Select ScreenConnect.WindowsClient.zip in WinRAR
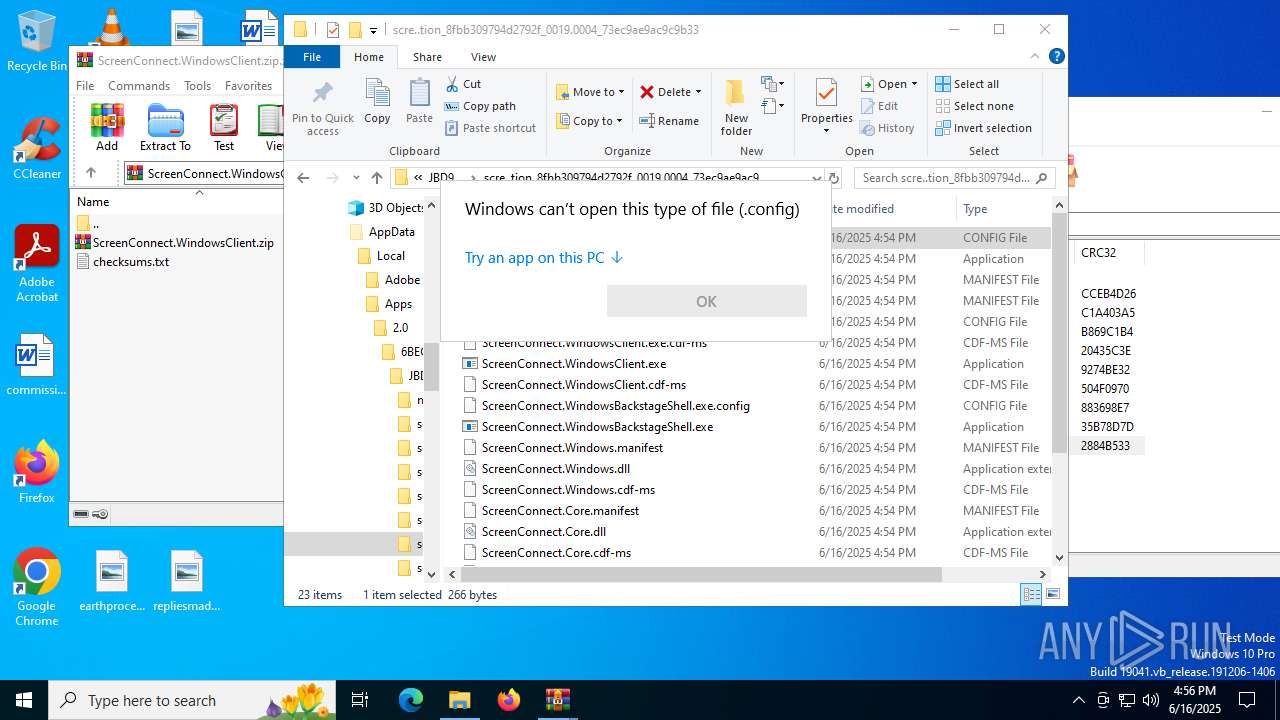1280x720 pixels. tap(183, 243)
